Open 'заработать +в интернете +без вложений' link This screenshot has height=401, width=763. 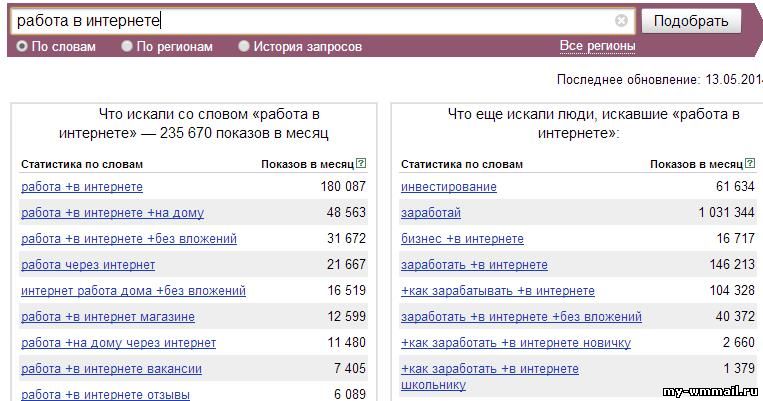click(521, 317)
